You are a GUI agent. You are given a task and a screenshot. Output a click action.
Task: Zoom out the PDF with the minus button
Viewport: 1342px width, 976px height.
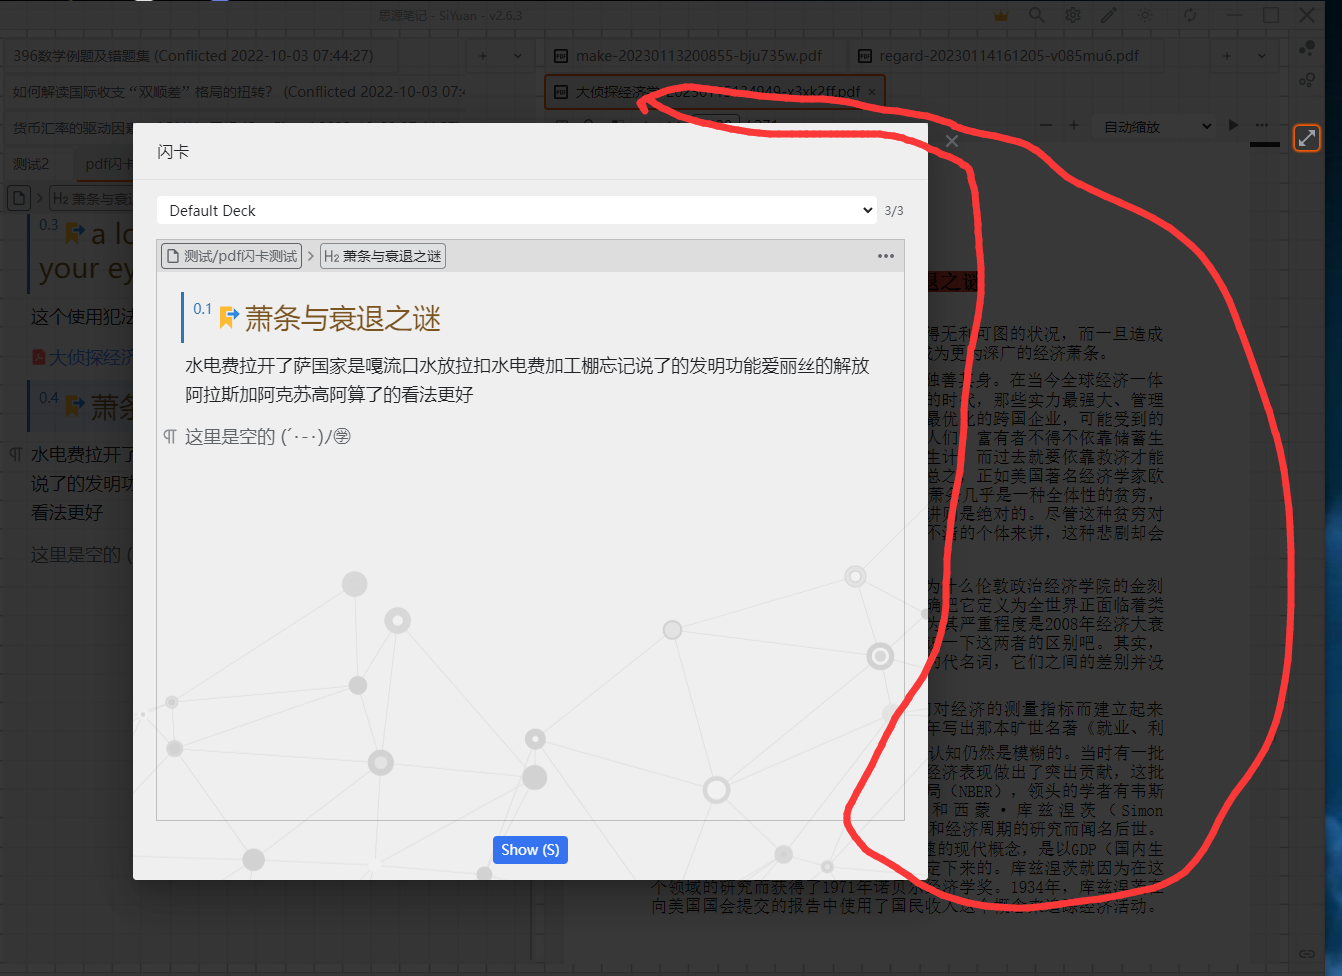[1046, 126]
